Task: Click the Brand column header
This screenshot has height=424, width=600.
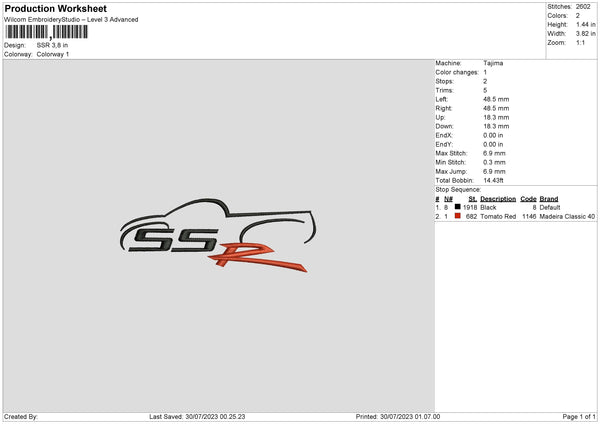Action: click(549, 199)
